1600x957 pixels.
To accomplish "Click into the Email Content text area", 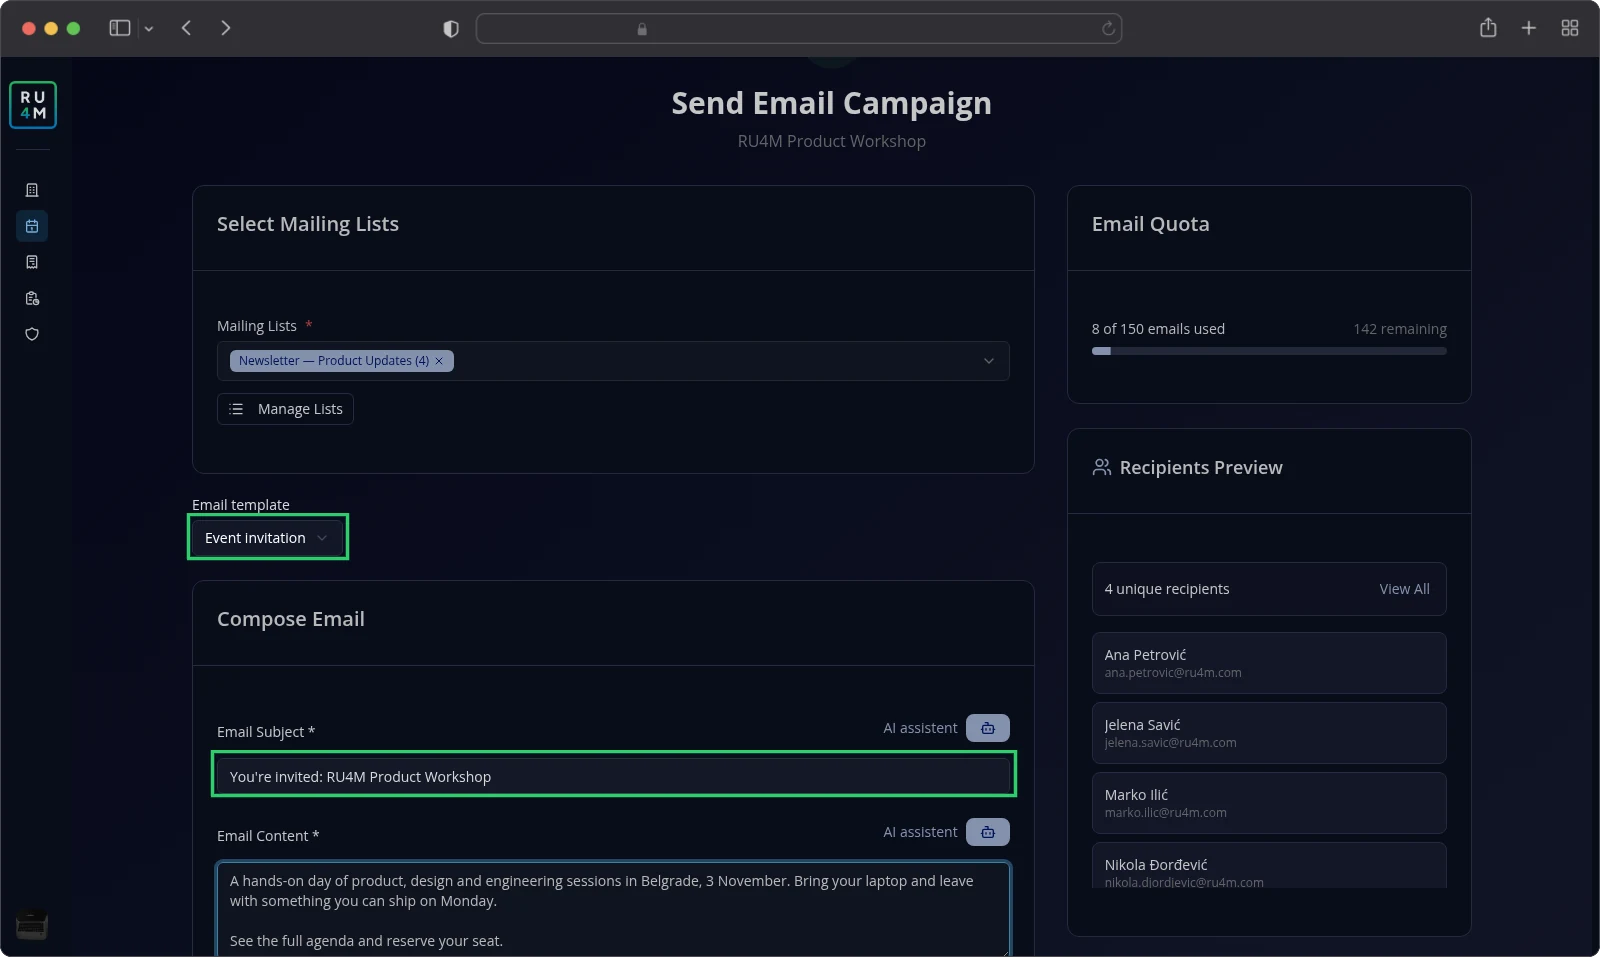I will (x=614, y=909).
